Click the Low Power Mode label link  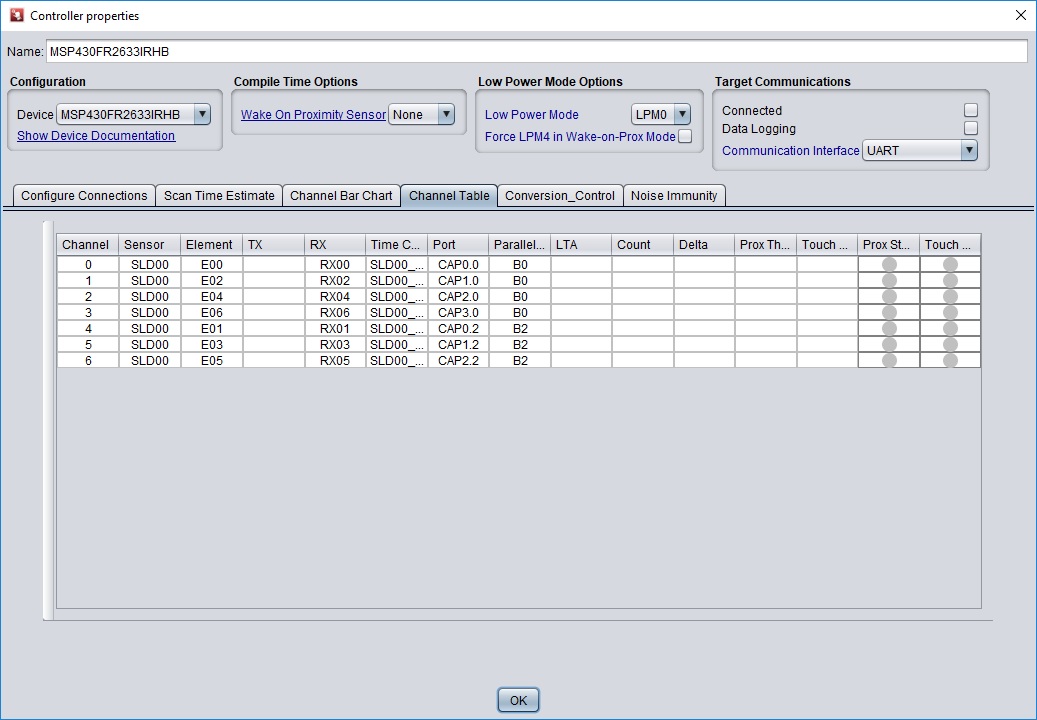(x=532, y=114)
